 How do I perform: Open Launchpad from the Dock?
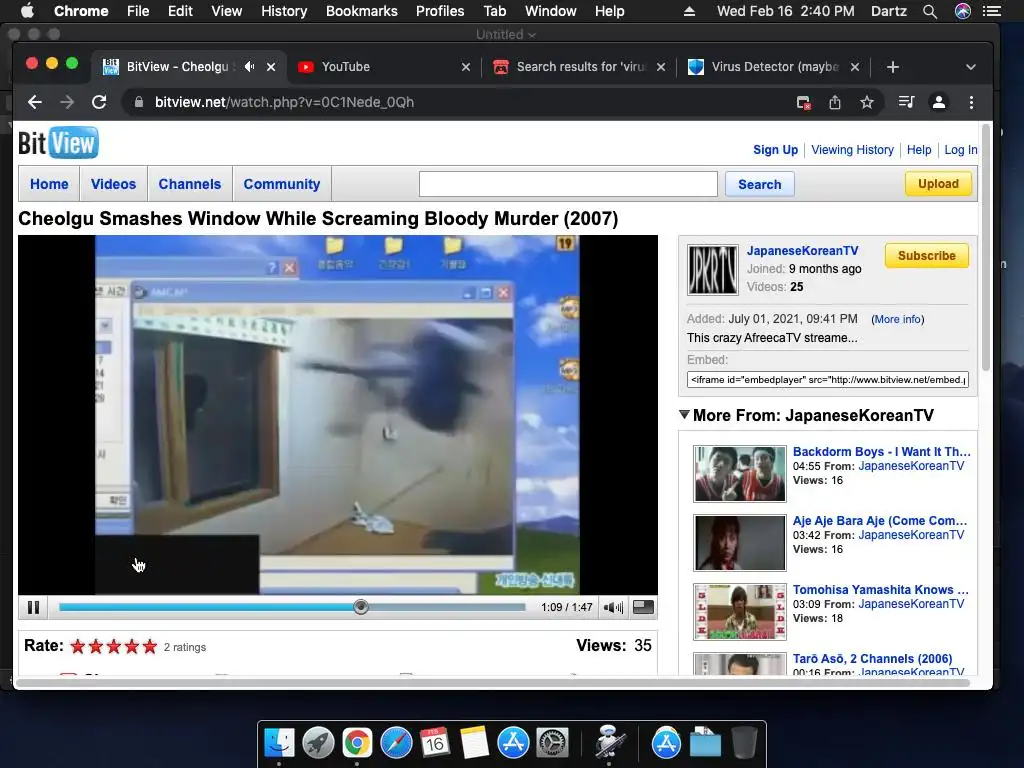pos(318,743)
